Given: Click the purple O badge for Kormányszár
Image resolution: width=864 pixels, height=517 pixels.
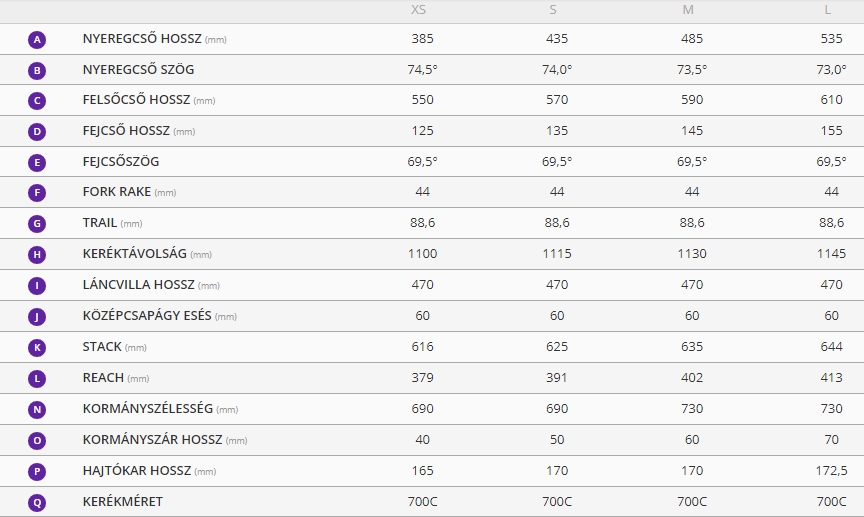Looking at the screenshot, I should [37, 440].
